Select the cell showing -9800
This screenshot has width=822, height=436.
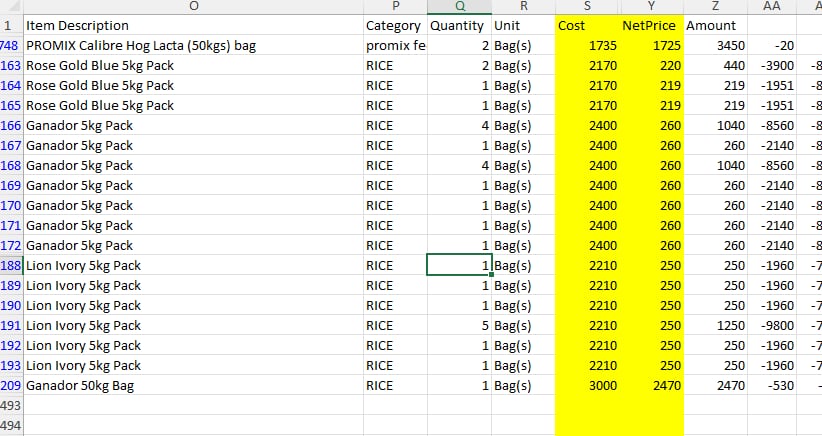[771, 325]
